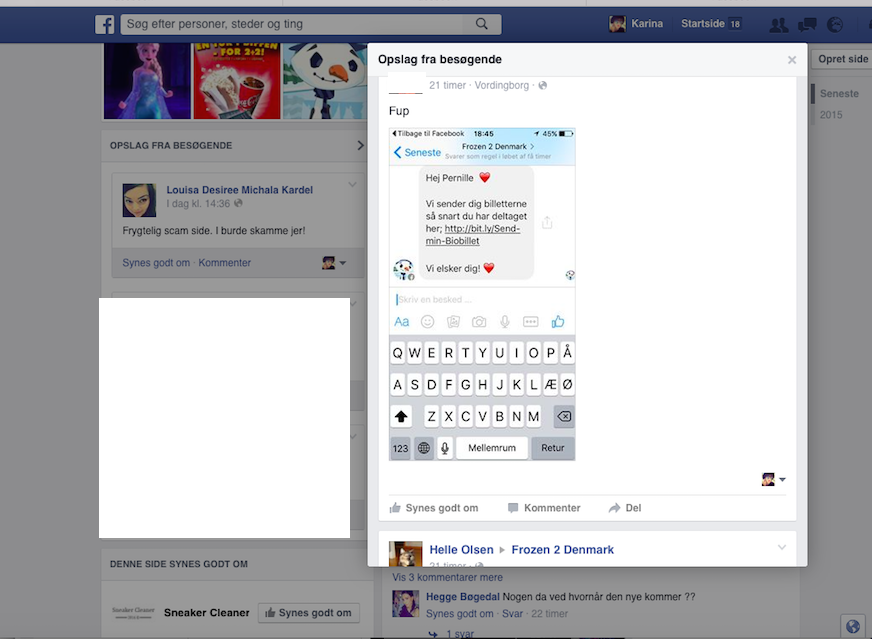Click Hegge Bøgedal name link
The height and width of the screenshot is (639, 872).
coord(463,597)
